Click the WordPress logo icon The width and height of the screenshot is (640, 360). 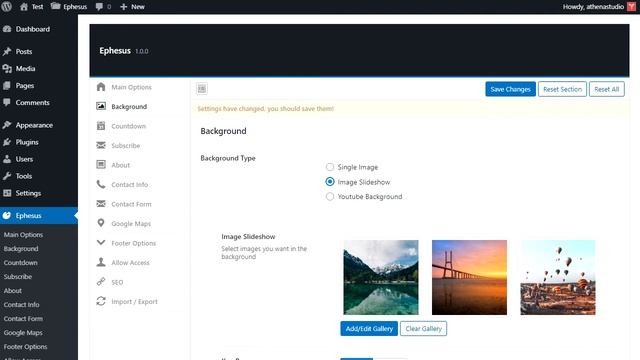7,7
